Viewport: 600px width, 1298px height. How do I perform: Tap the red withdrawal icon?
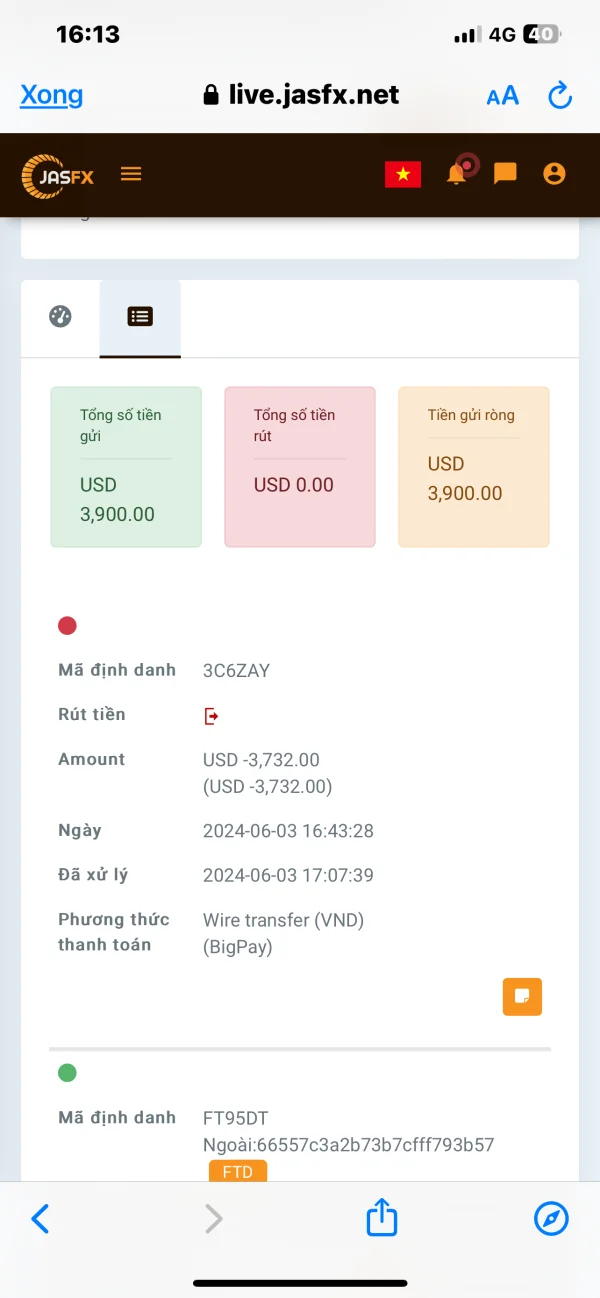211,716
